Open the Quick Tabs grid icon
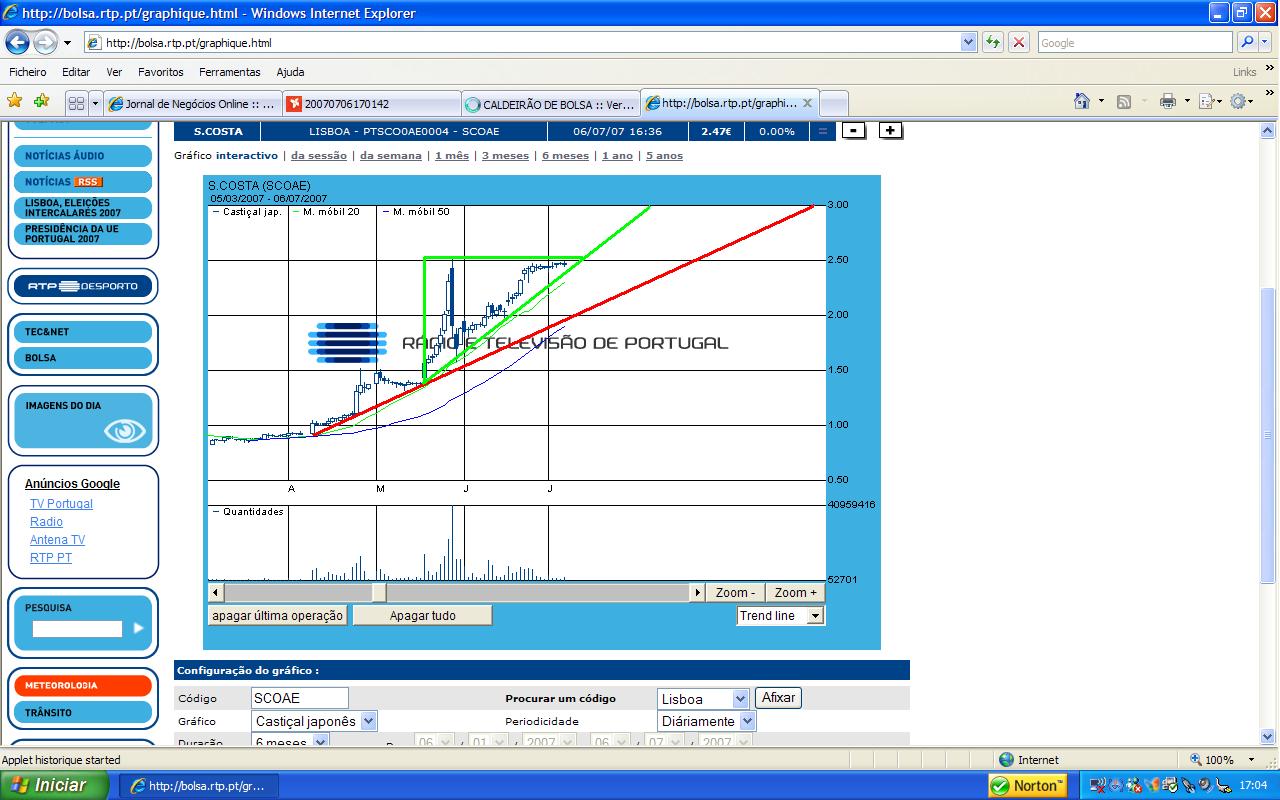The width and height of the screenshot is (1280, 800). [76, 103]
